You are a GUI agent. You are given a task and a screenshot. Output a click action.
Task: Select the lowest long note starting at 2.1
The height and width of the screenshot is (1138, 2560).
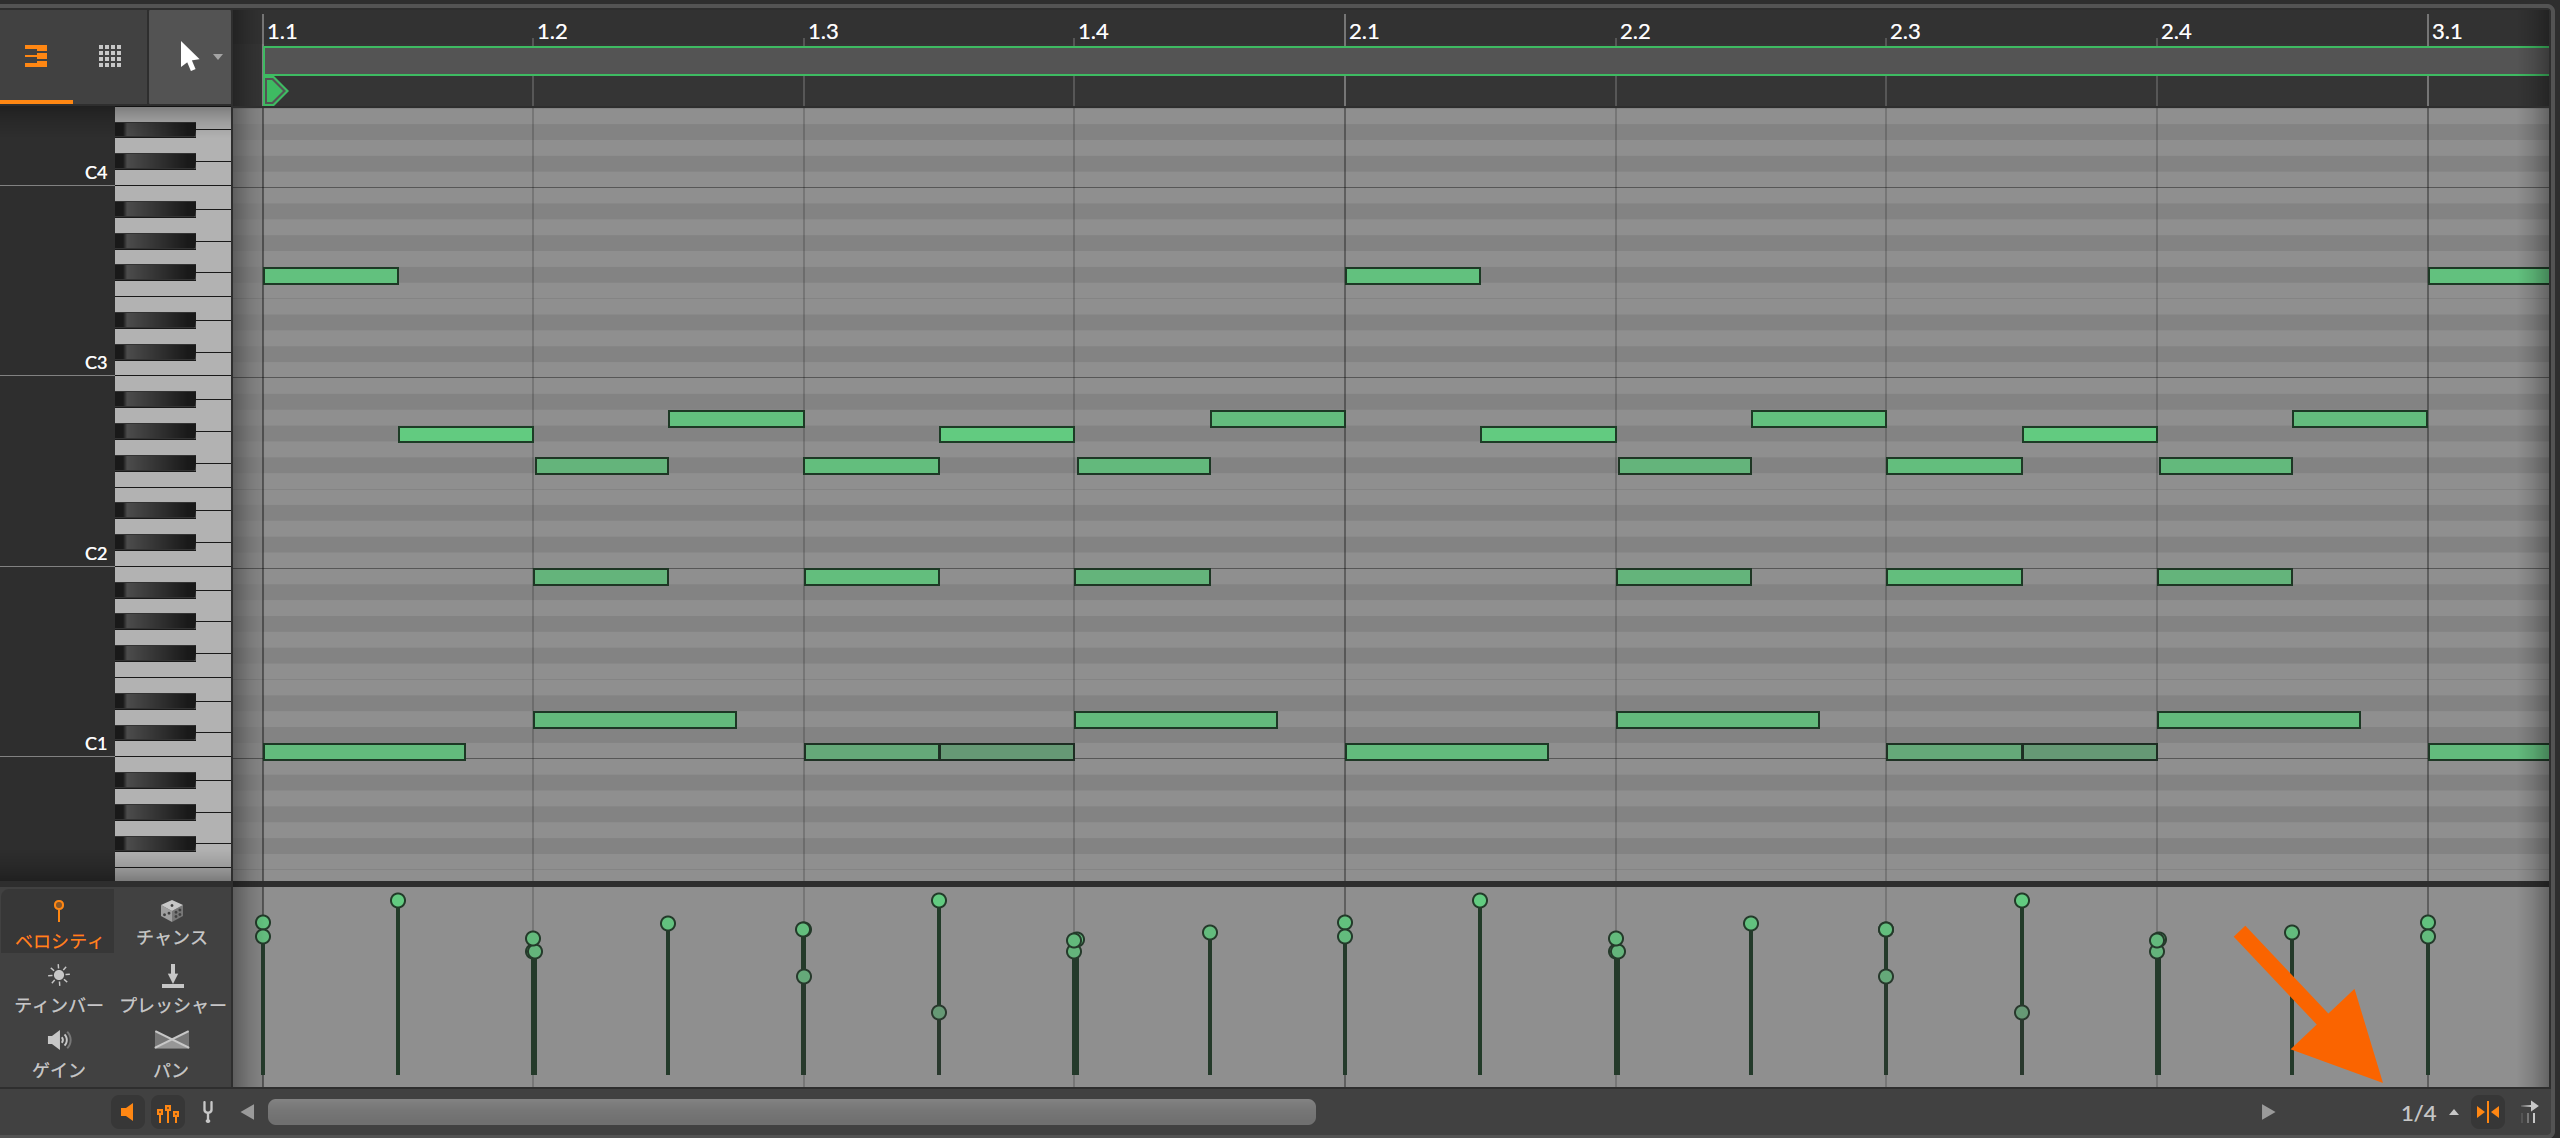(x=1447, y=752)
